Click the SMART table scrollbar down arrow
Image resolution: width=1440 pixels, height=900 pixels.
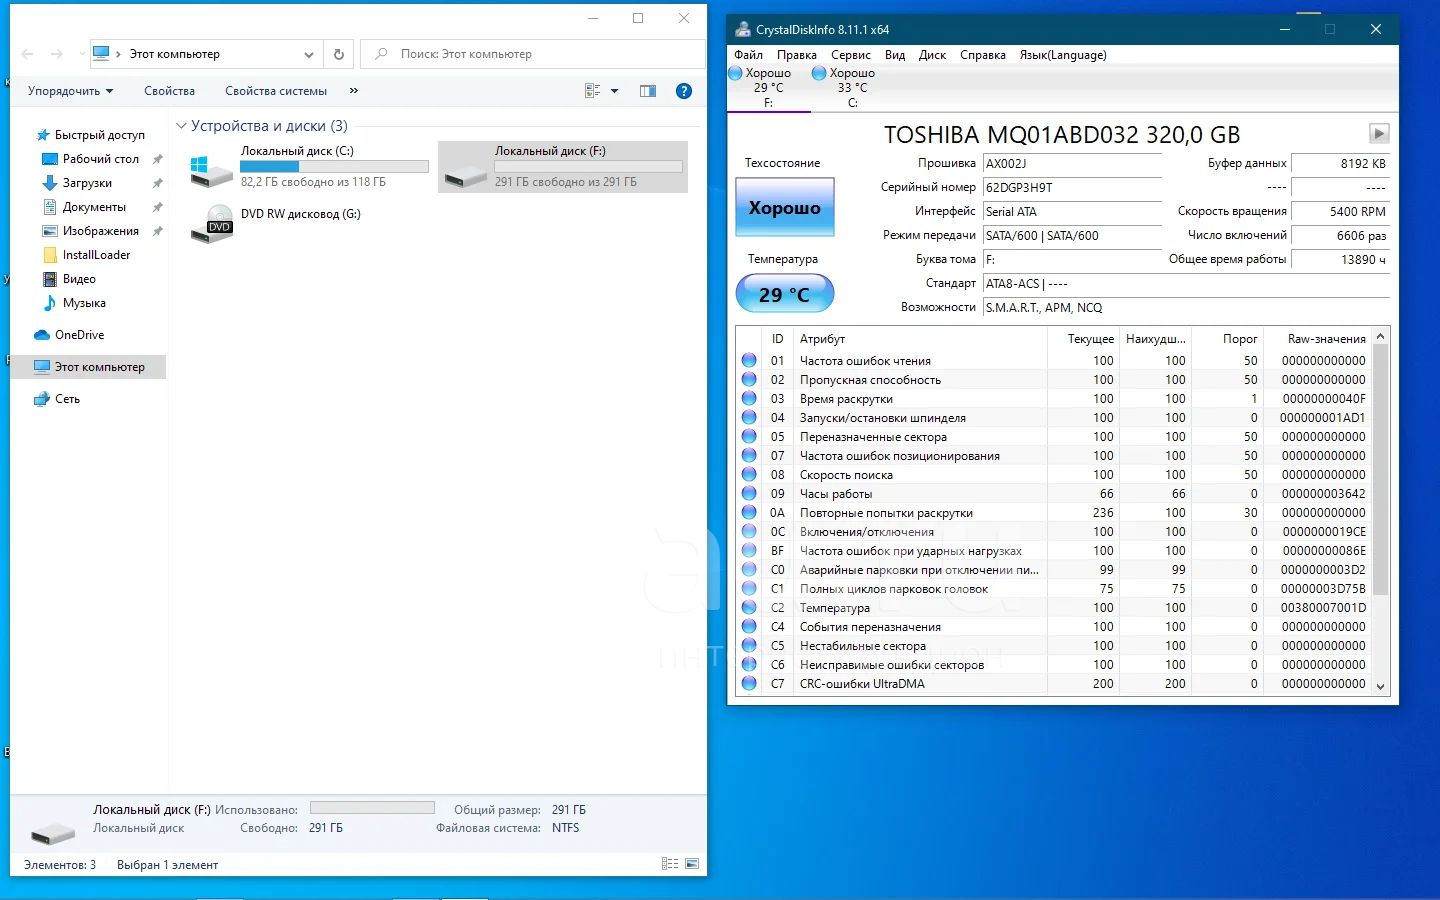pos(1381,686)
